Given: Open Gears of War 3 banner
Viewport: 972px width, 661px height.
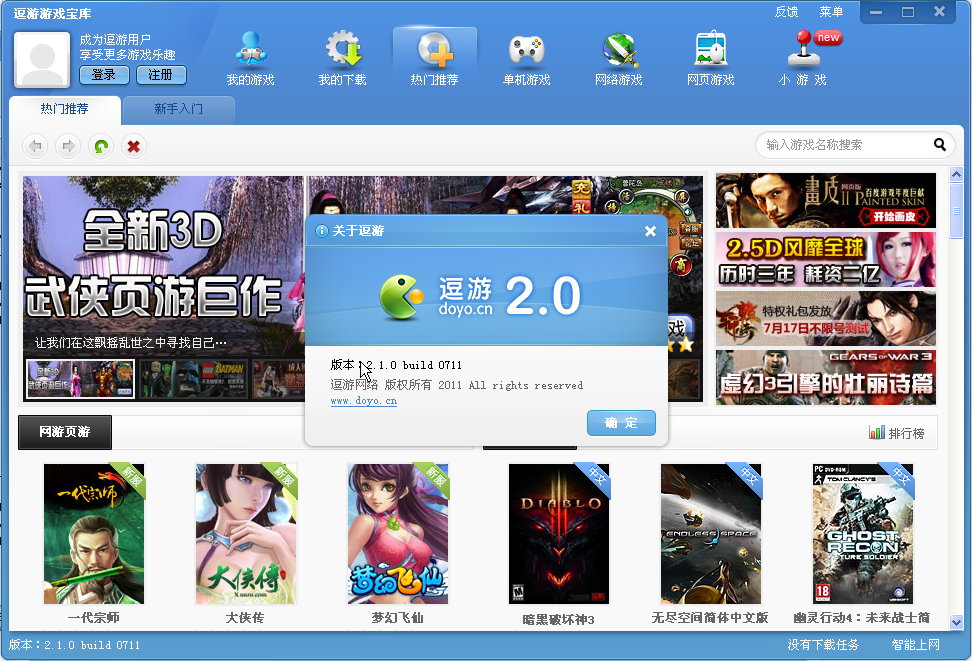Looking at the screenshot, I should [826, 378].
